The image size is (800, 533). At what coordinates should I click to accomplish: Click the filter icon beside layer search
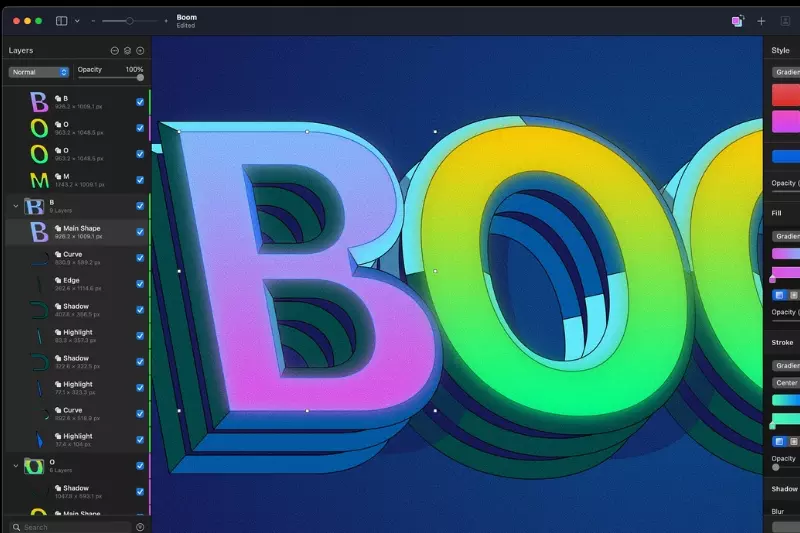coord(140,526)
